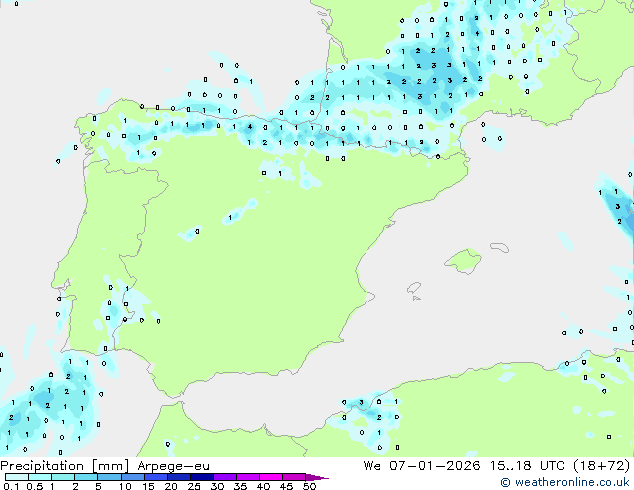Click the "Precipitation" title word
634x490 pixels.
(42, 466)
